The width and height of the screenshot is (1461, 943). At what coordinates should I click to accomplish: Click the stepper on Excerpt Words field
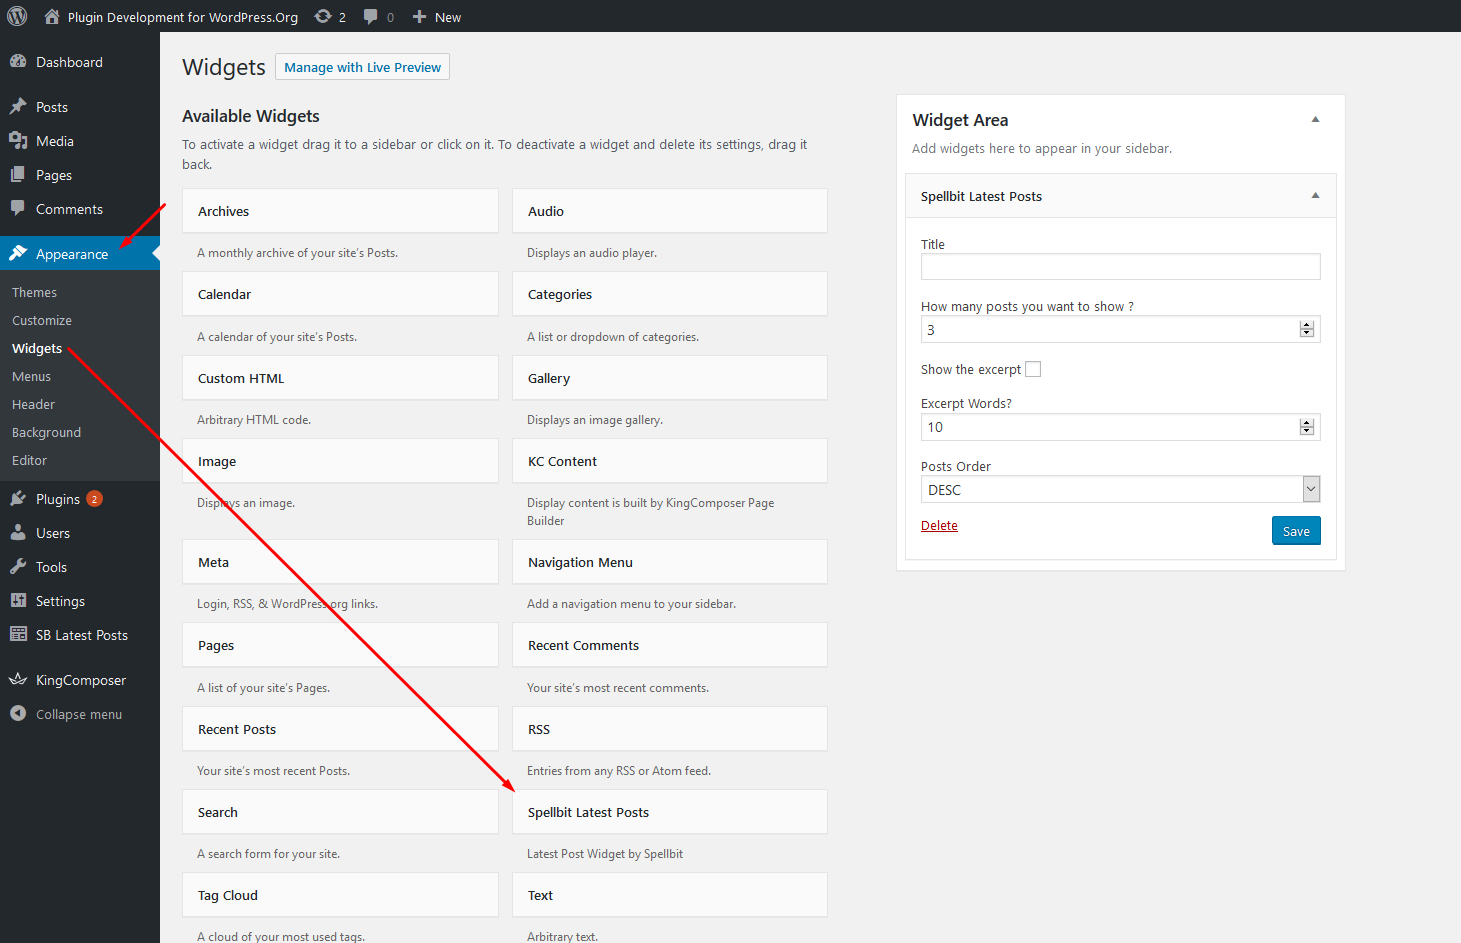click(1307, 427)
